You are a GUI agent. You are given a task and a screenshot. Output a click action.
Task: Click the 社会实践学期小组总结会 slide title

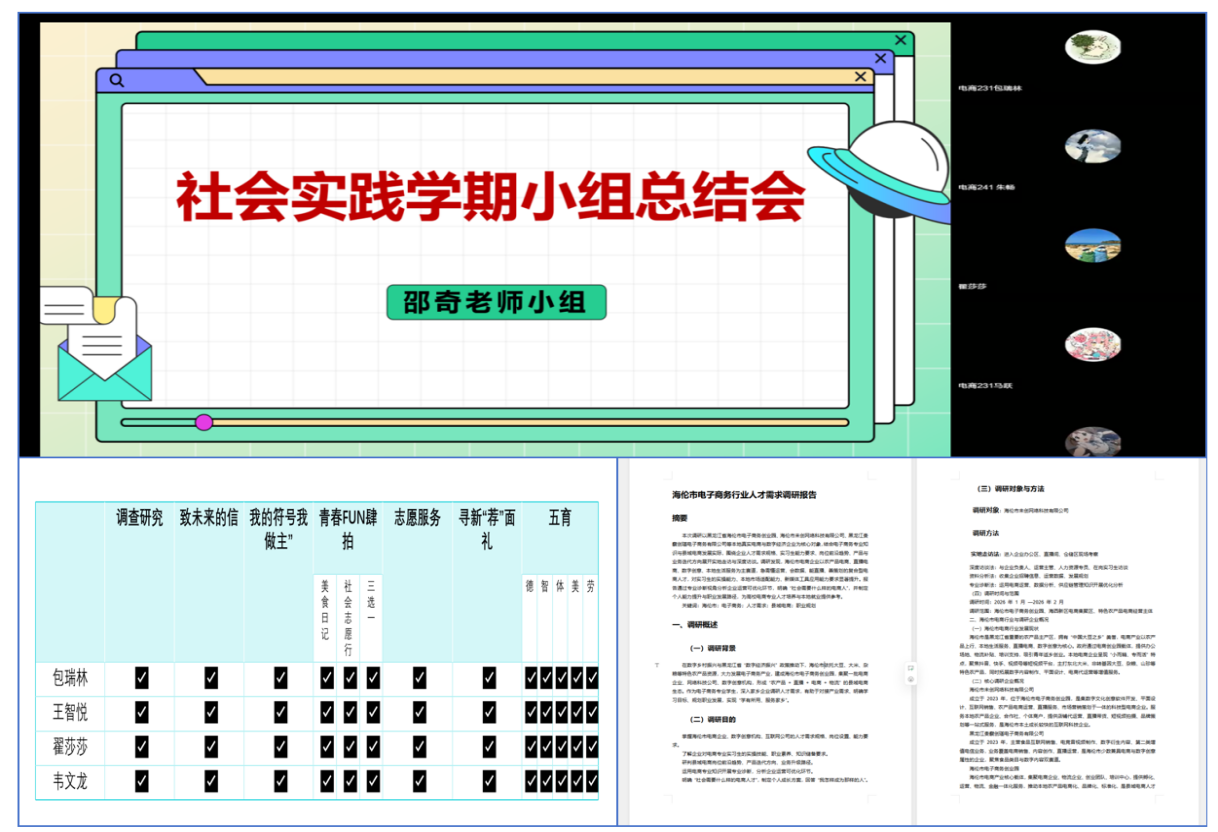point(490,196)
